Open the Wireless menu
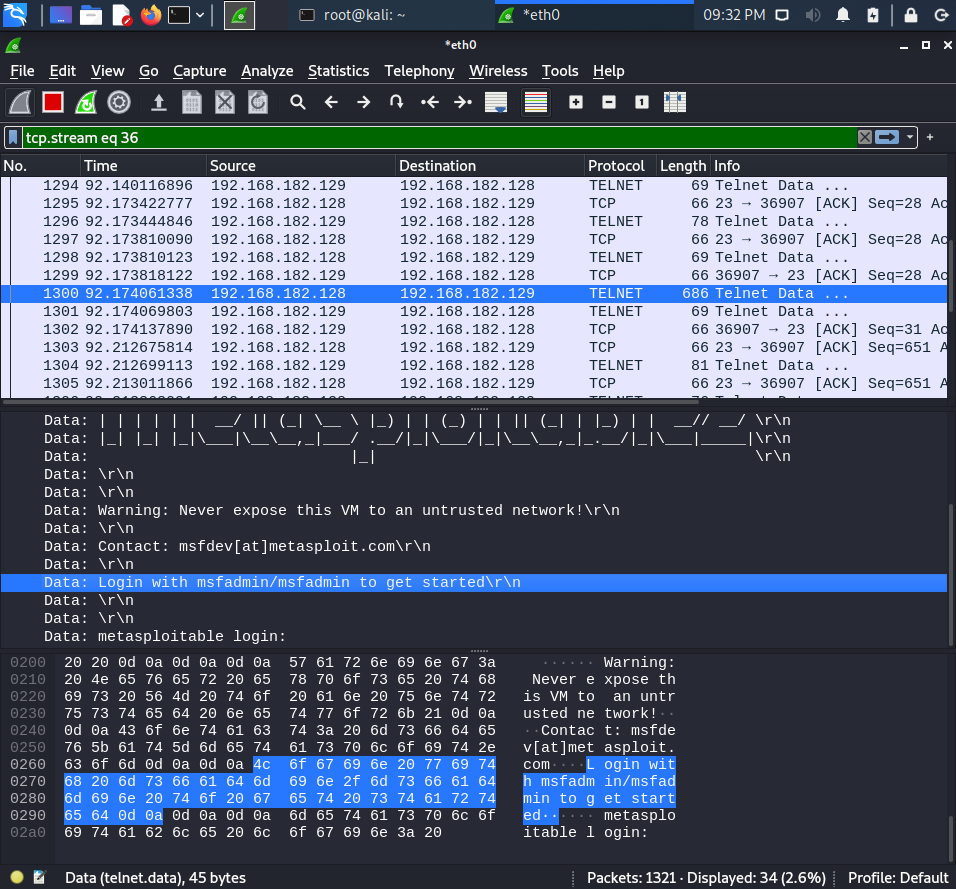 [498, 71]
